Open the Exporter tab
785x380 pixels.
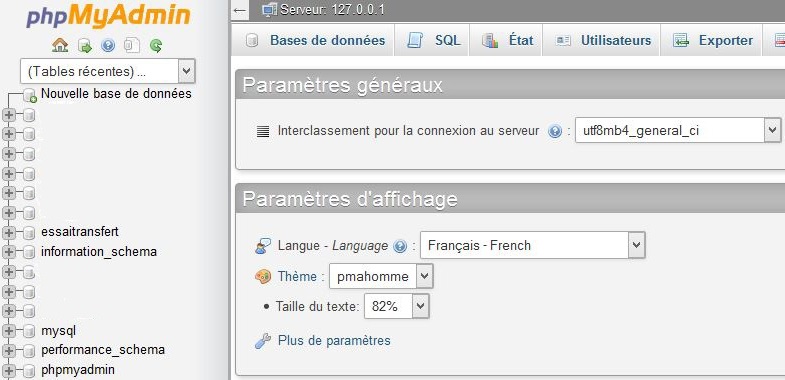coord(711,41)
